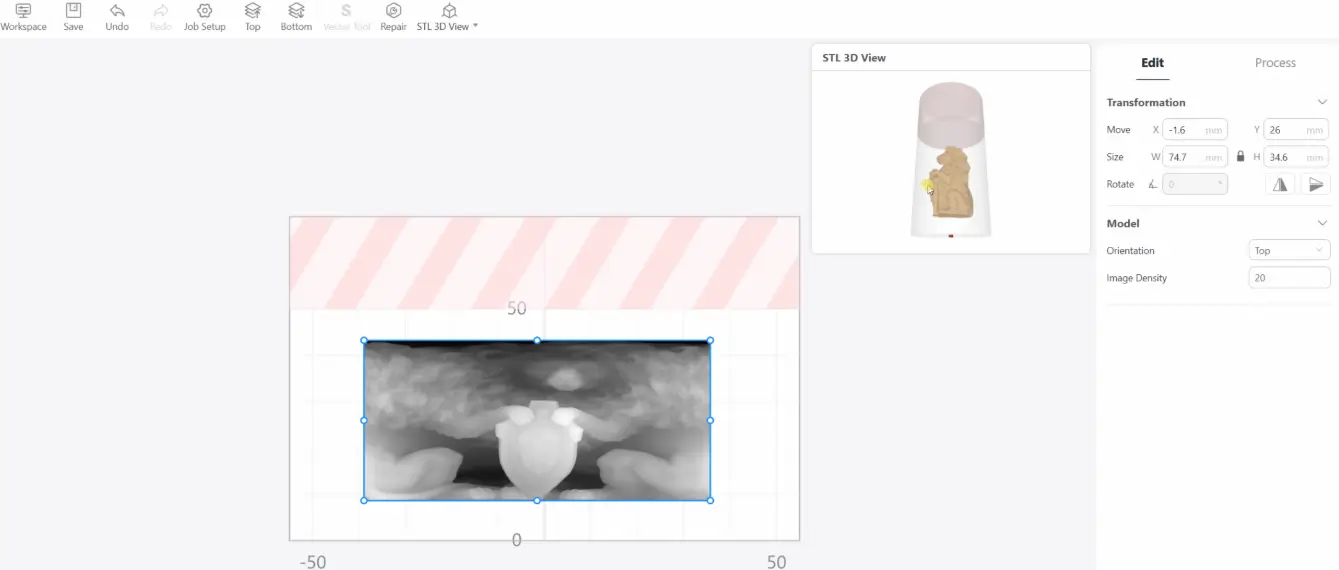1339x570 pixels.
Task: Click the Size W input field
Action: (x=1195, y=157)
